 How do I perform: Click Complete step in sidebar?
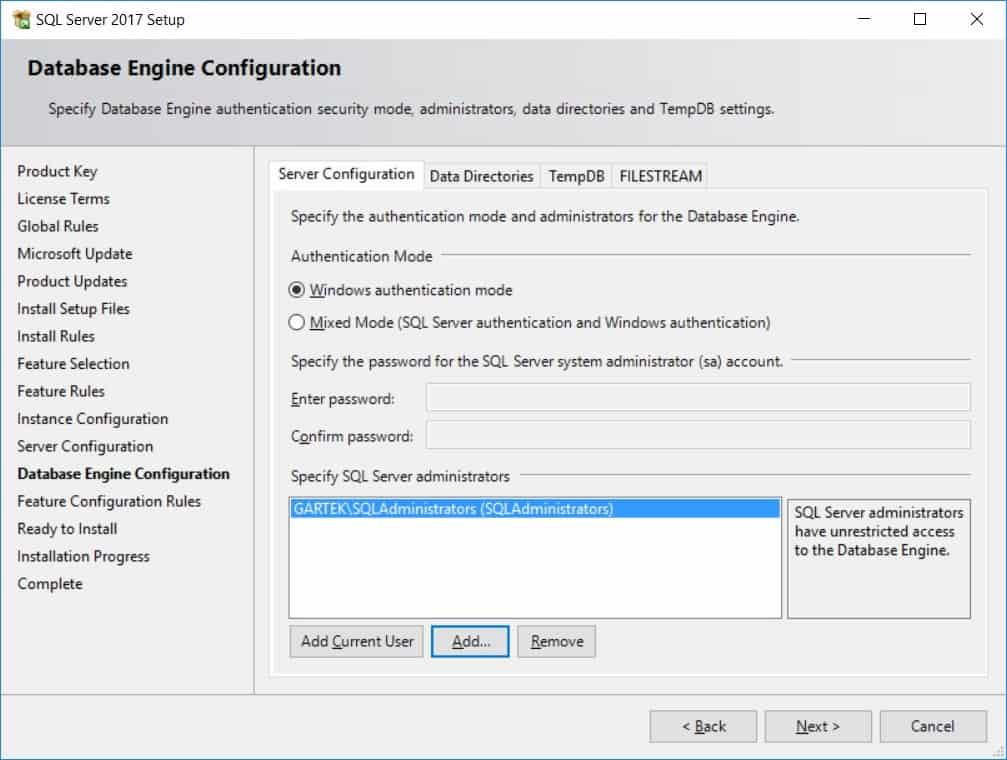50,584
